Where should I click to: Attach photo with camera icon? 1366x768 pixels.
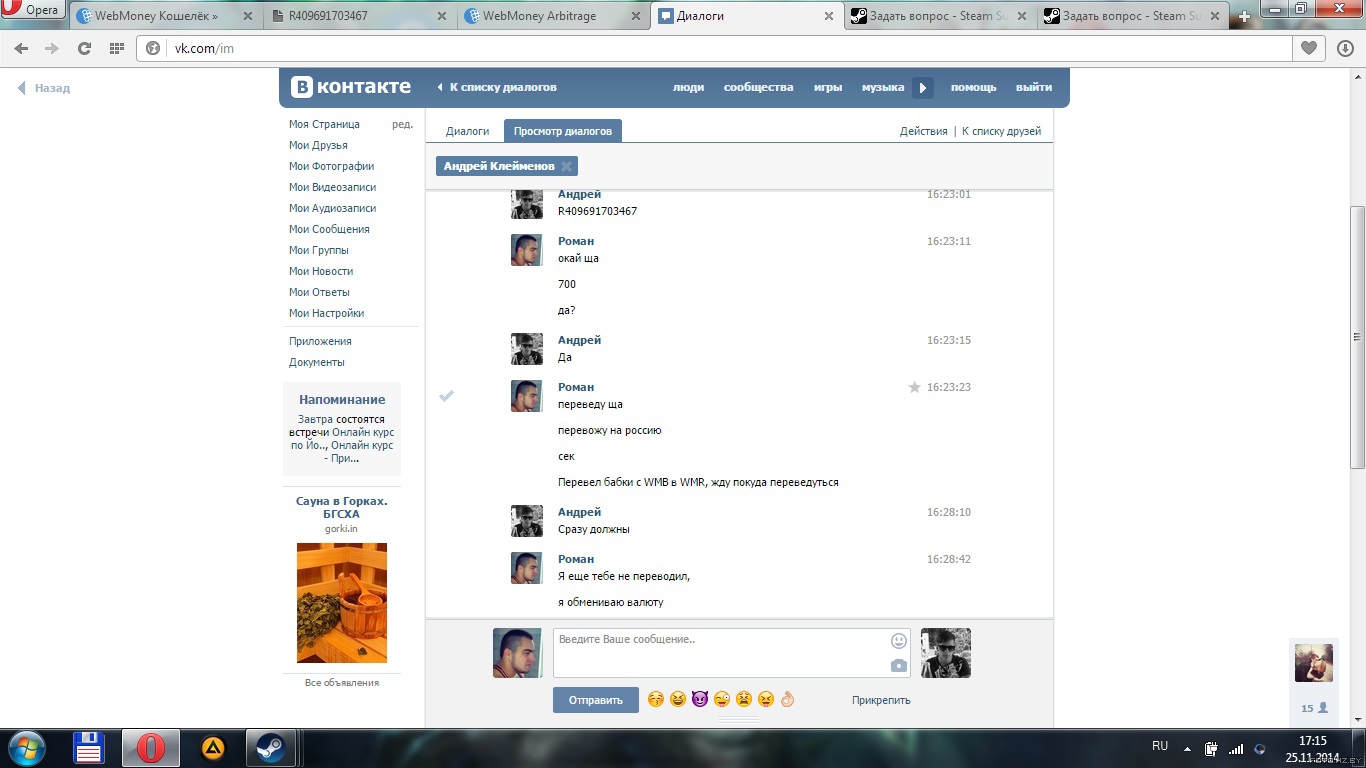coord(899,666)
